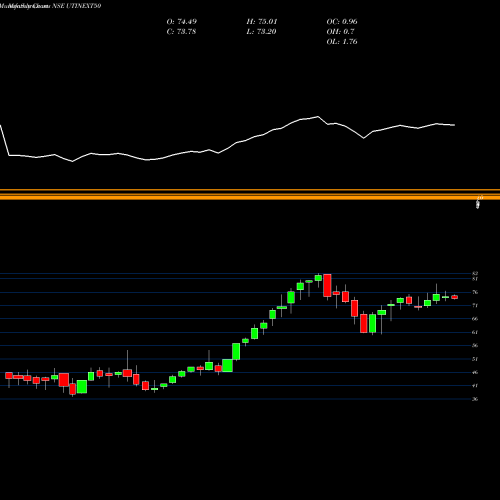Click the OC: 0.96 reading

(x=342, y=22)
